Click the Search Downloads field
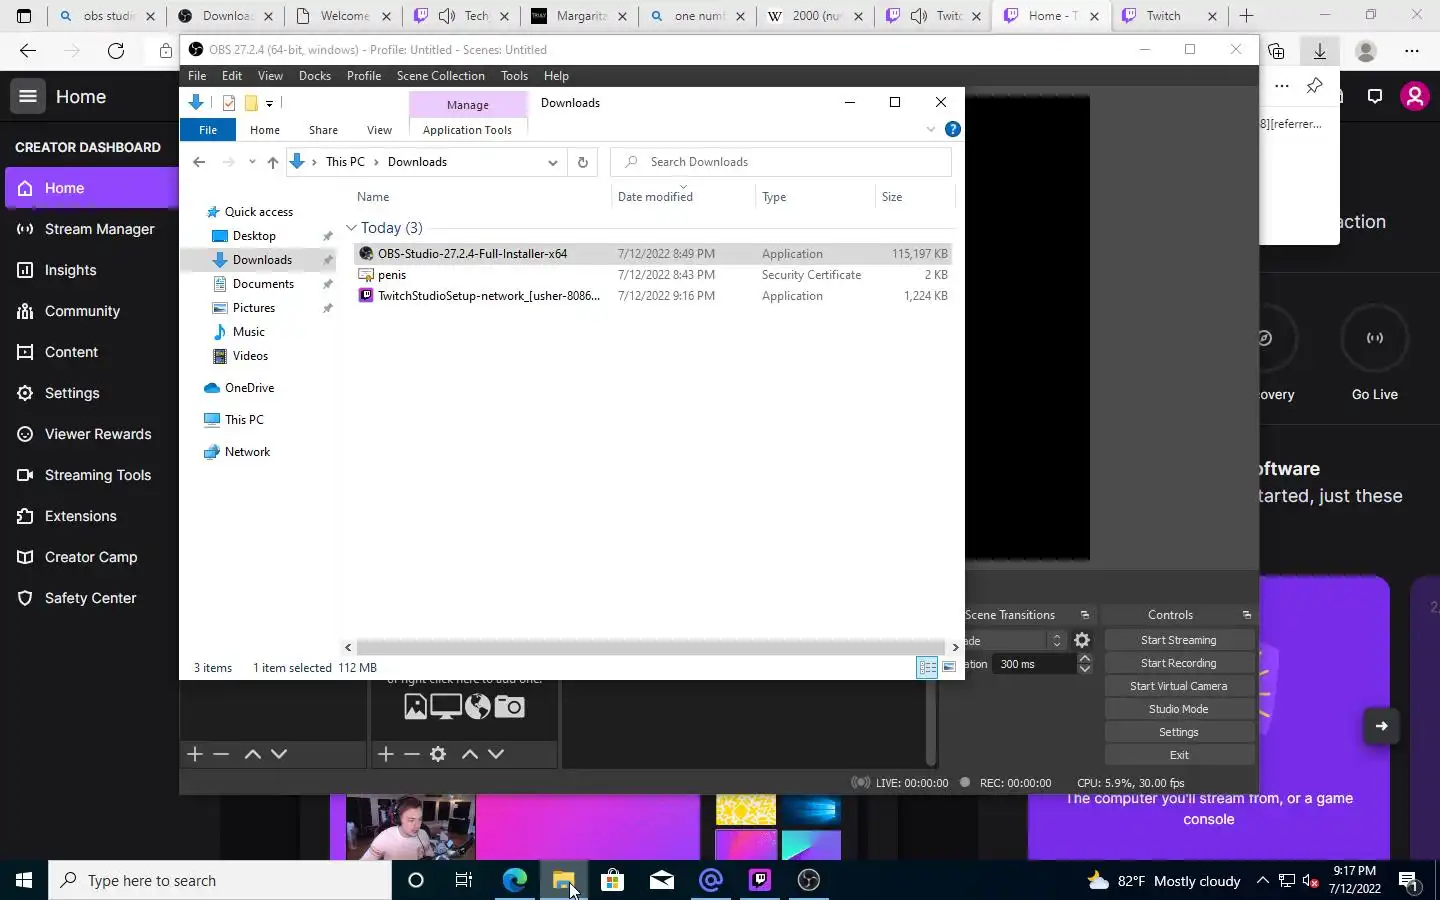The image size is (1440, 900). pos(781,162)
